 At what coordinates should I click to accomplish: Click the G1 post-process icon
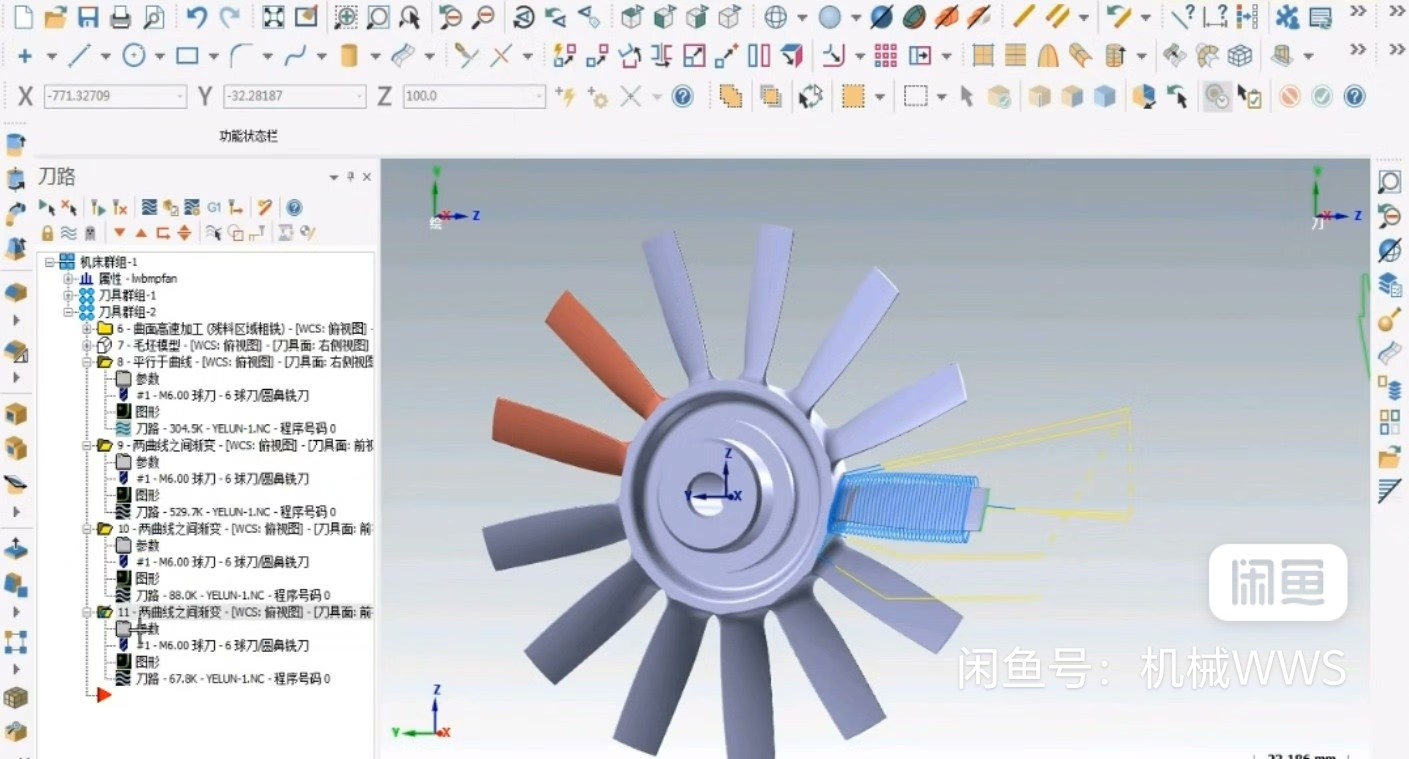click(214, 208)
